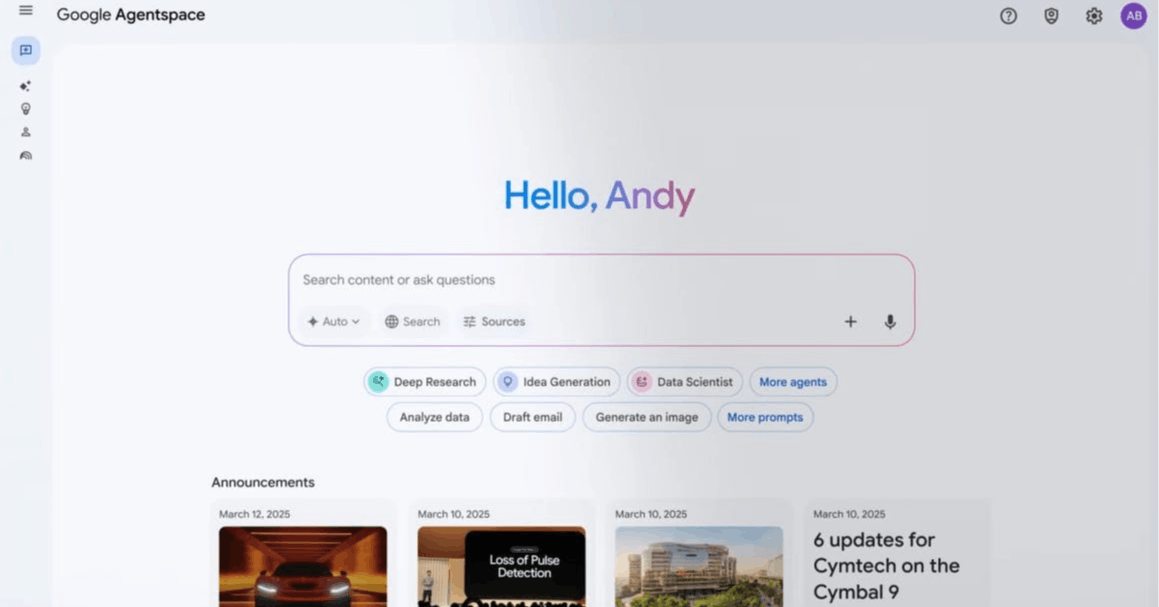The height and width of the screenshot is (607, 1159).
Task: Open the agents sparkle icon in sidebar
Action: tap(26, 86)
